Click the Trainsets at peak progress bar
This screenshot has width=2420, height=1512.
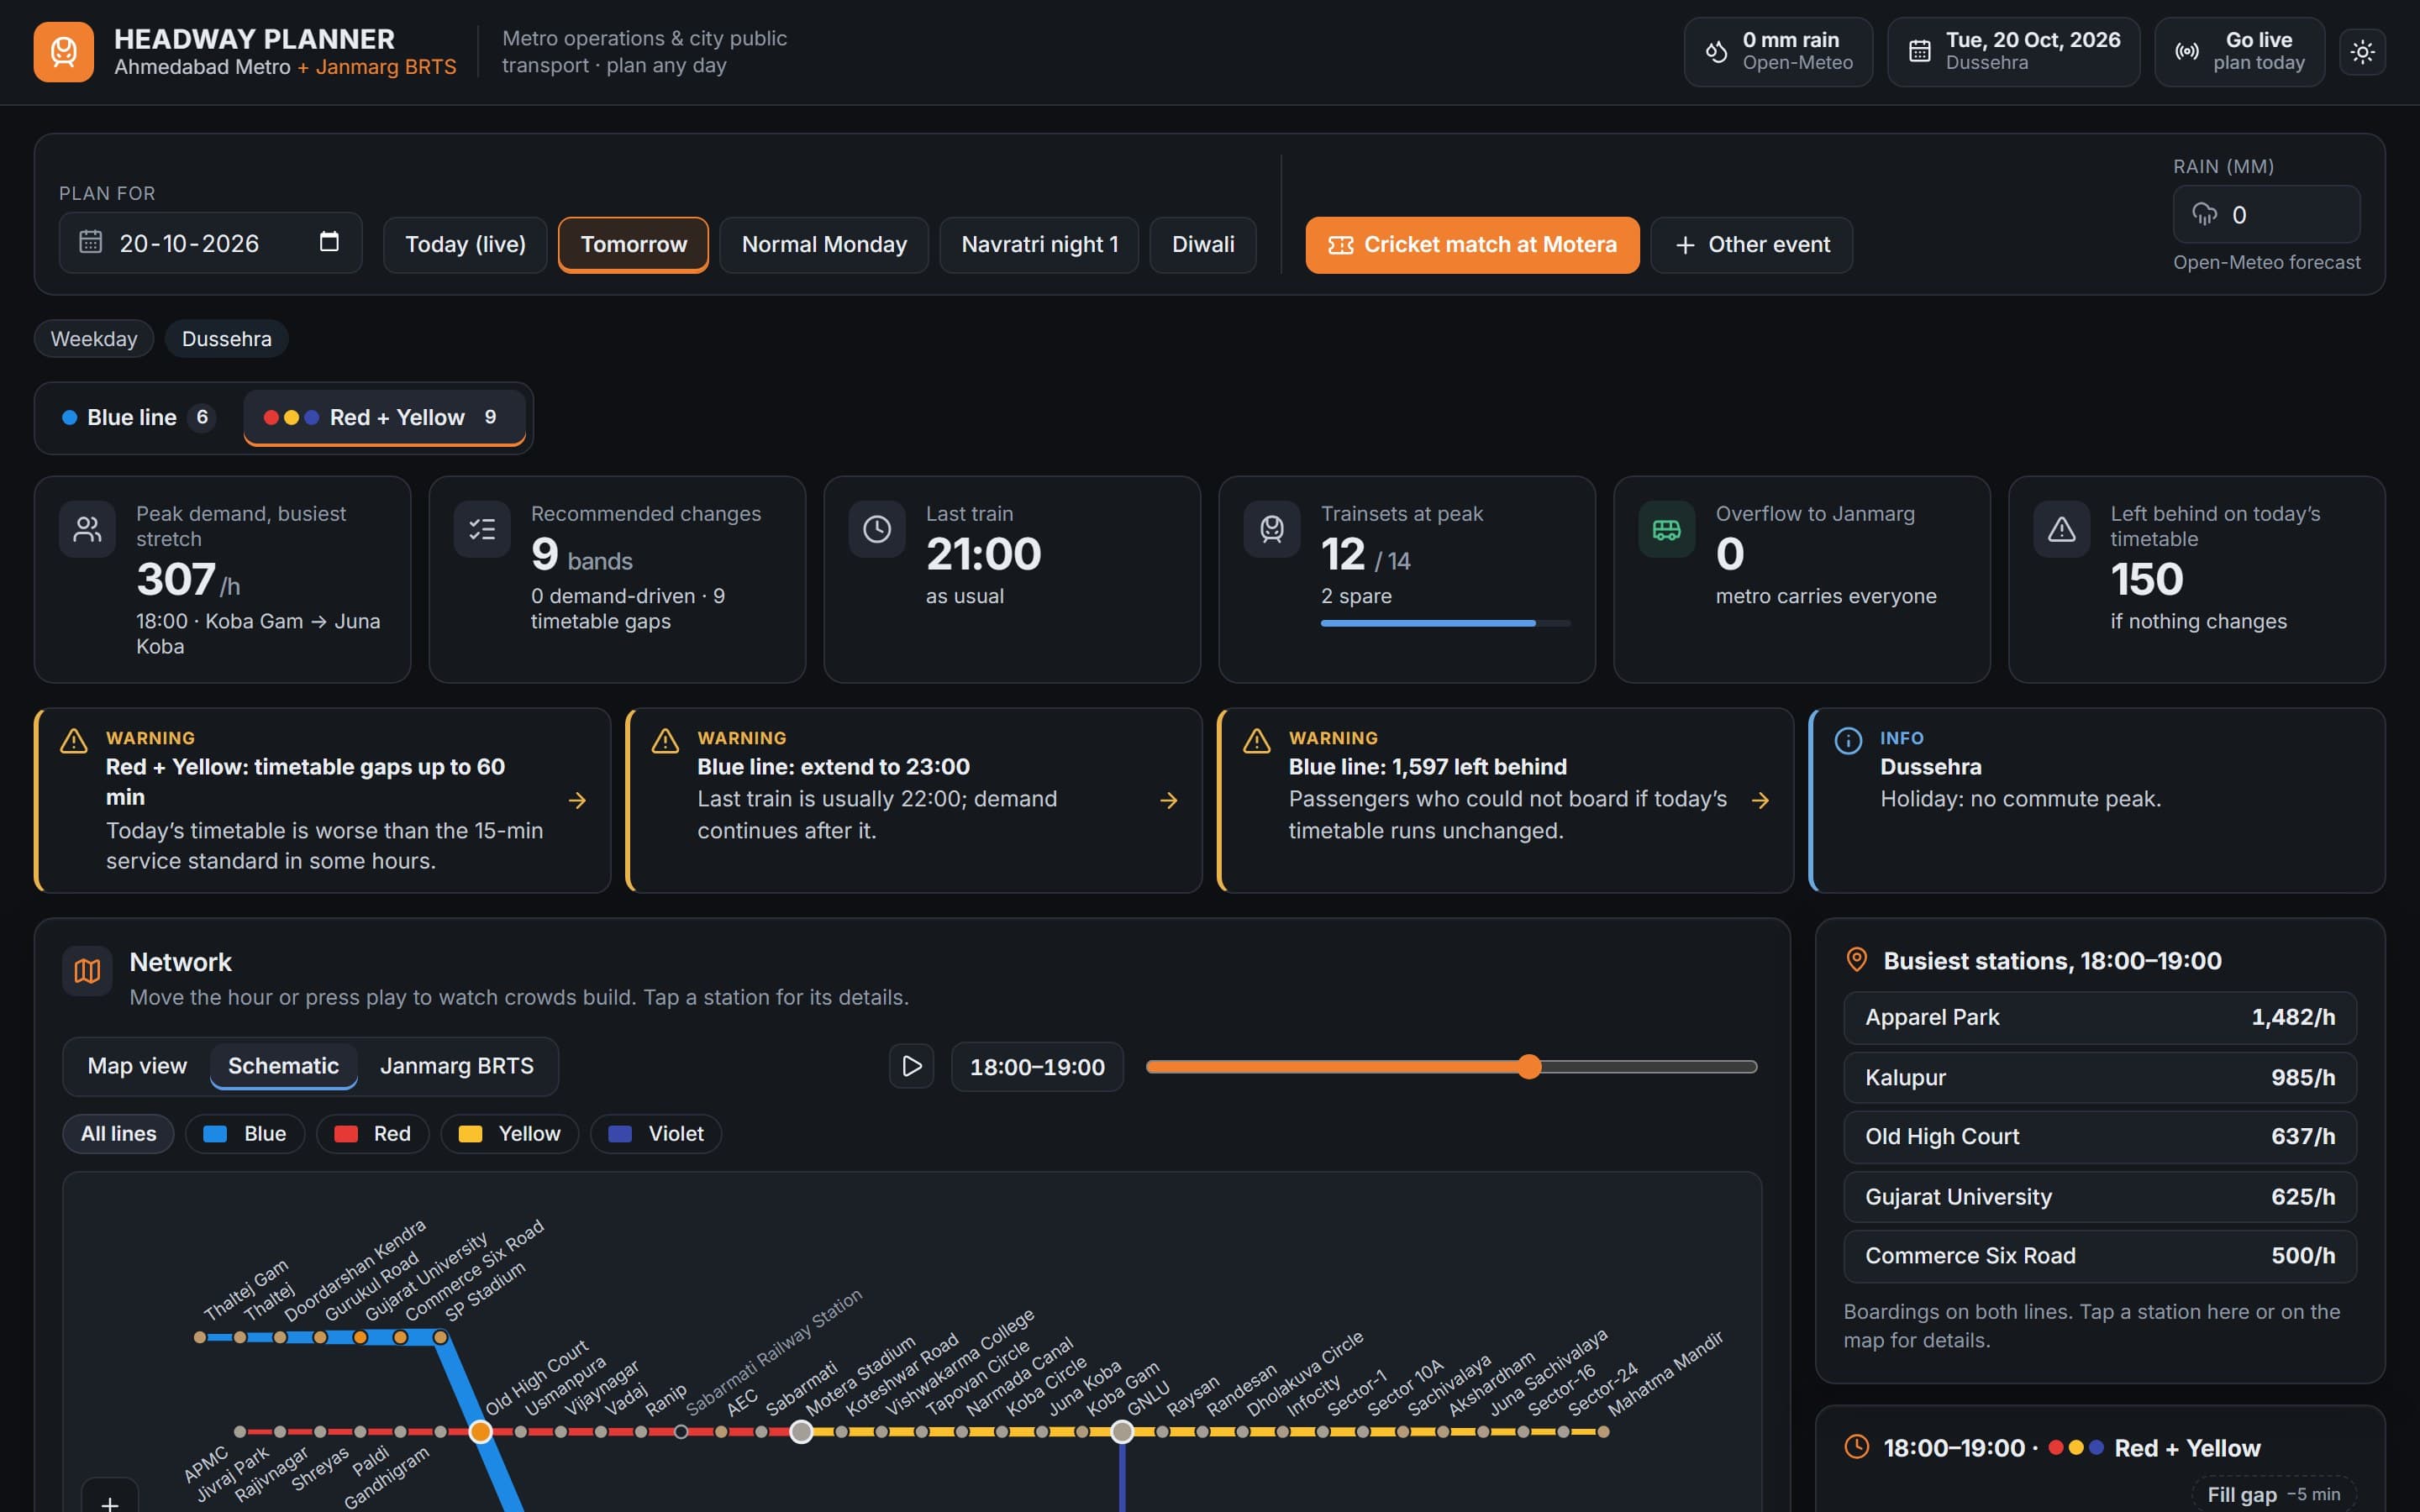(x=1446, y=623)
